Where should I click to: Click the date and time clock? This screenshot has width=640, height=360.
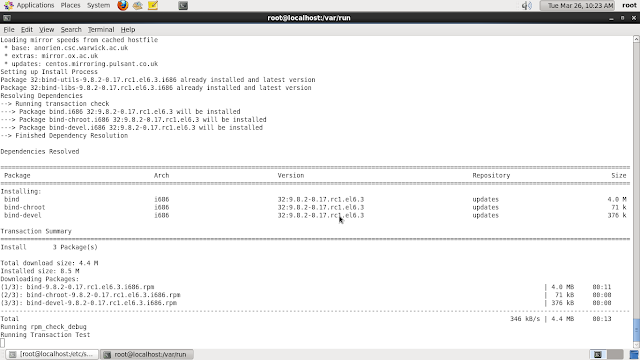tap(577, 5)
